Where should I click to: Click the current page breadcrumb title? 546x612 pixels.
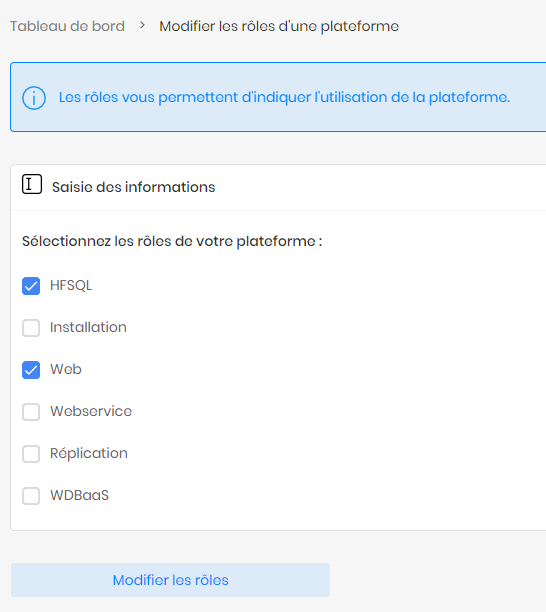tap(279, 26)
